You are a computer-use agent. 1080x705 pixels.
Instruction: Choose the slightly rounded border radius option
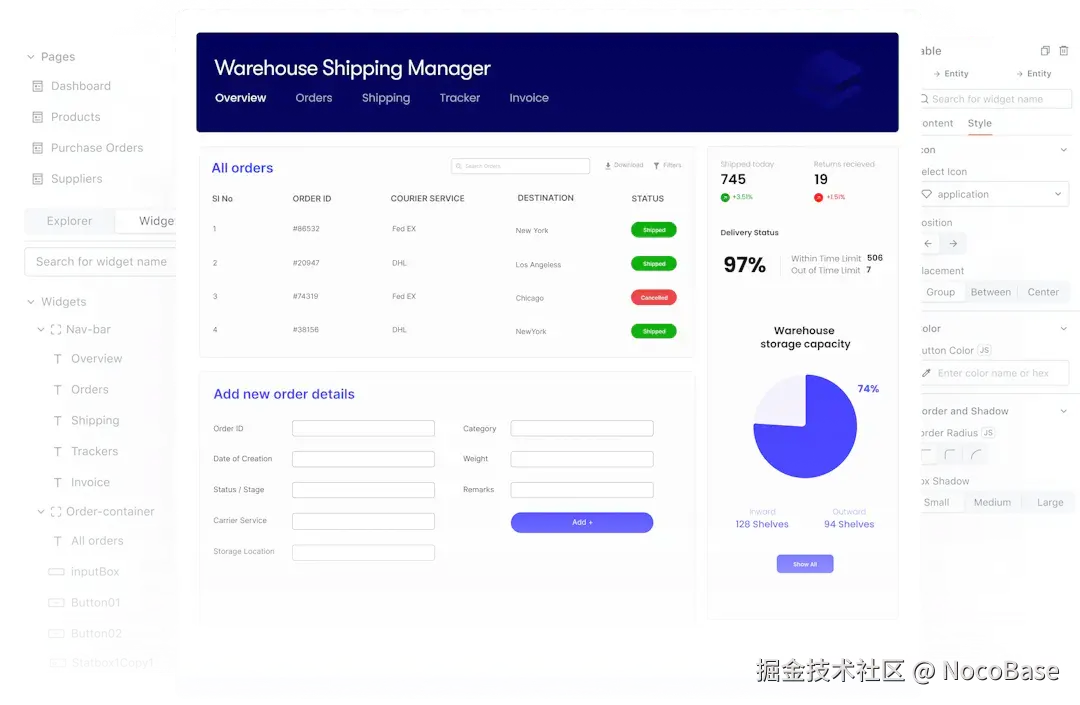point(951,454)
